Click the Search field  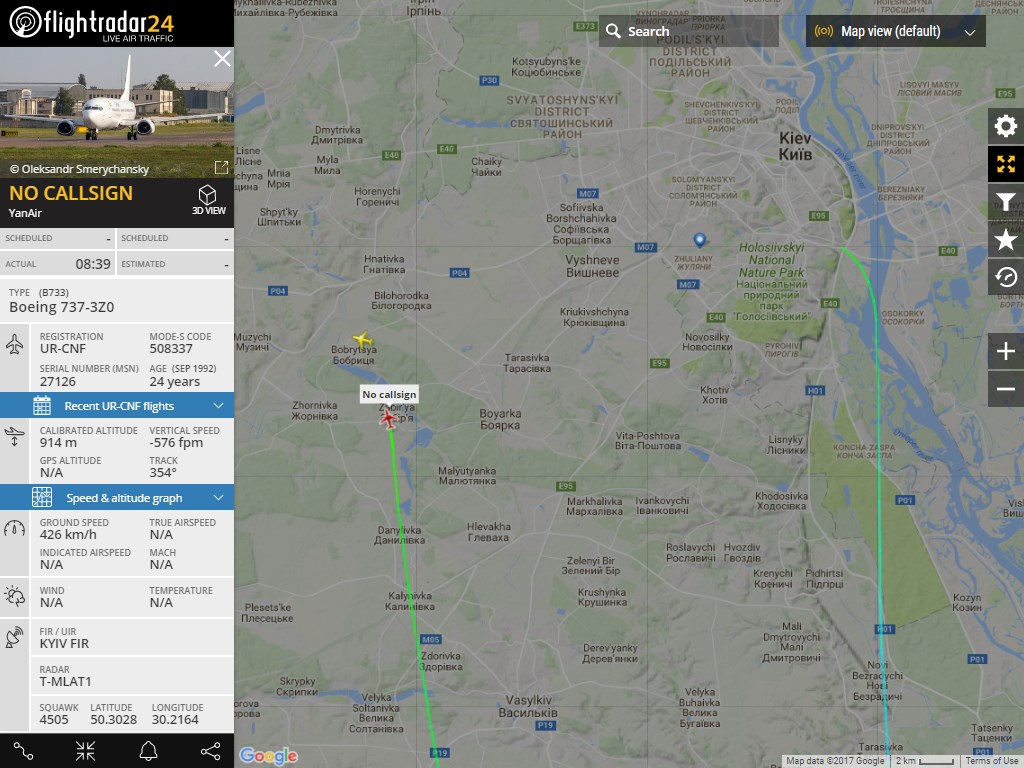click(x=689, y=31)
